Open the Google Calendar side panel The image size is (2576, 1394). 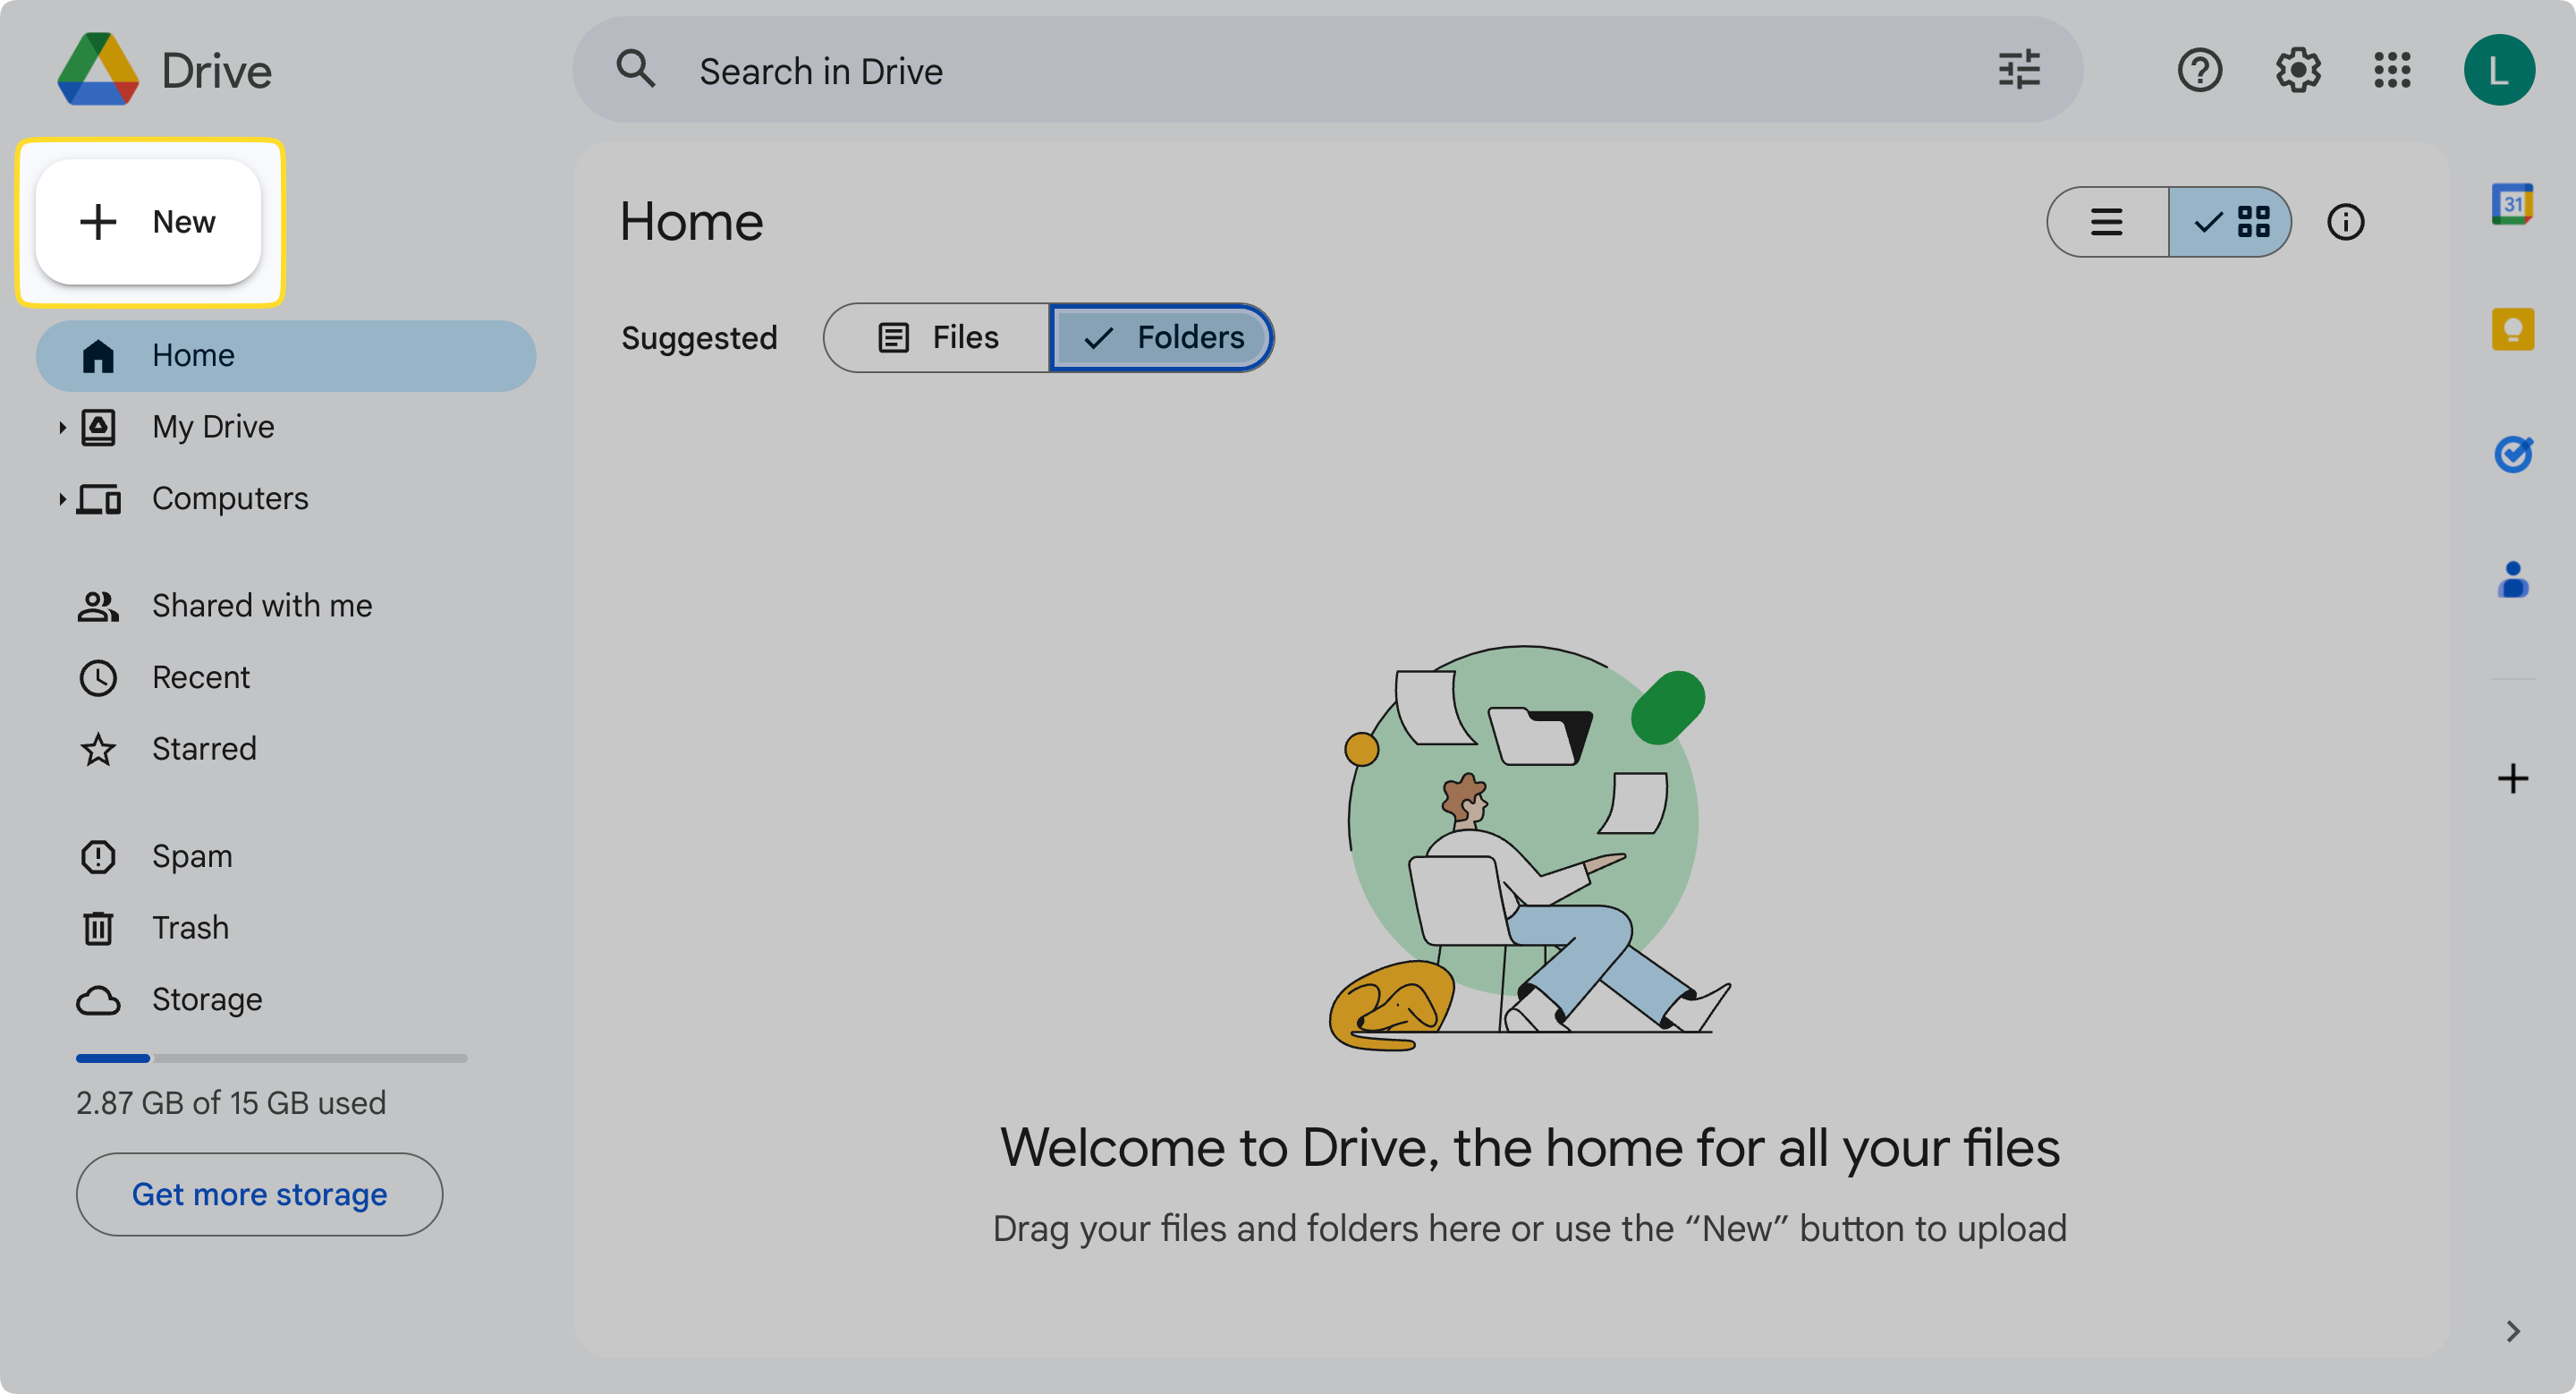(2515, 203)
